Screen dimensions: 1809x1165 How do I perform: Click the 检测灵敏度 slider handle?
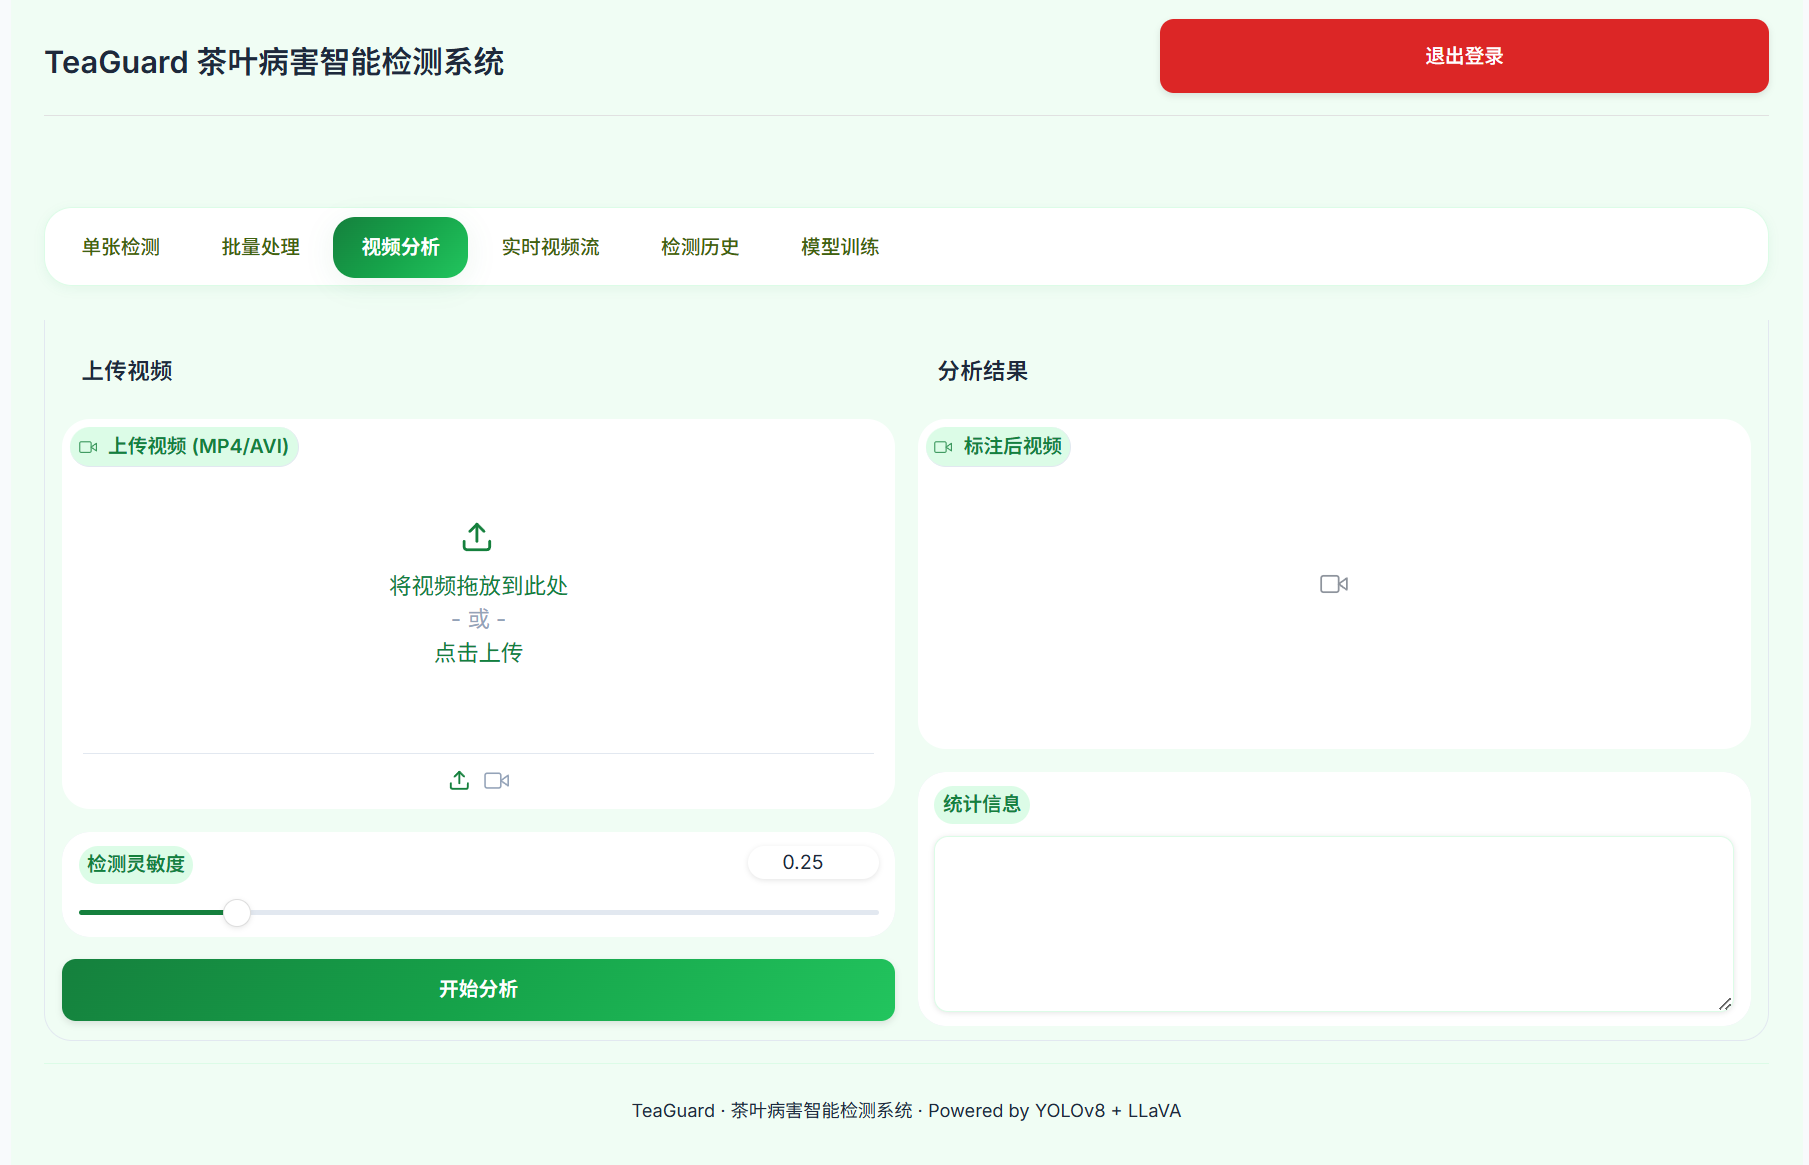click(237, 913)
